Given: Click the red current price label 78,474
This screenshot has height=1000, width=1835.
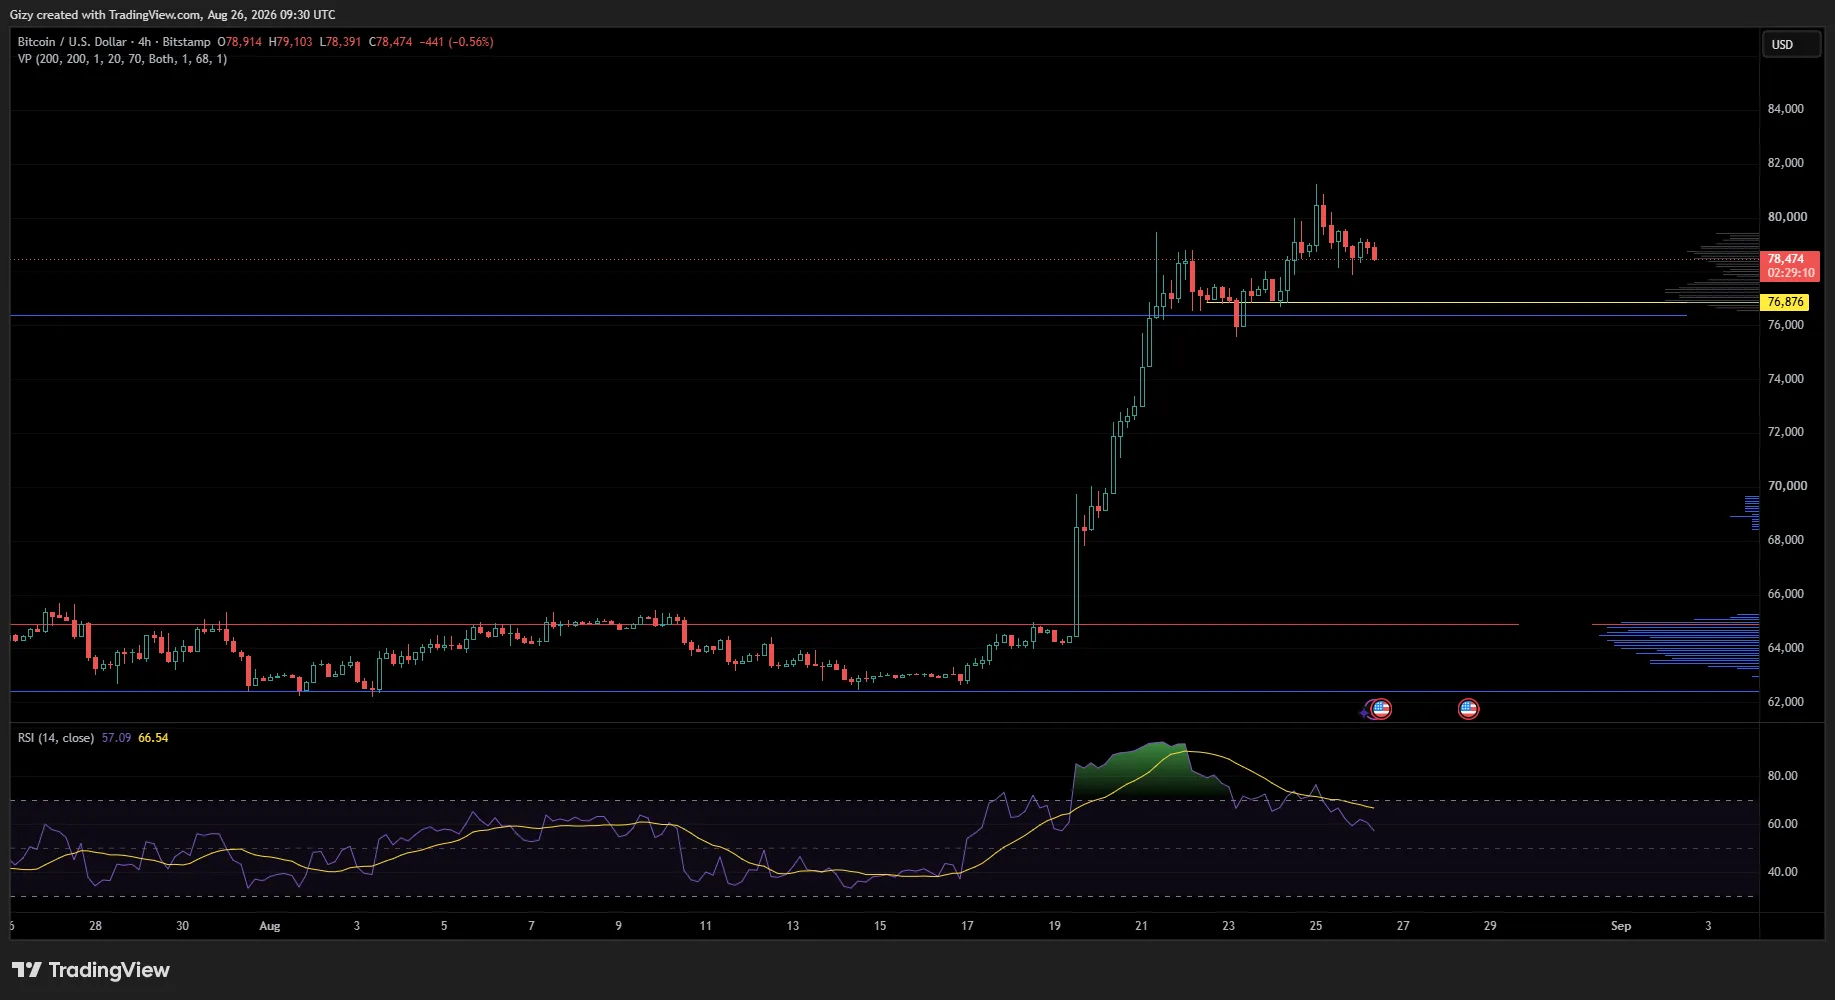Looking at the screenshot, I should (1790, 266).
